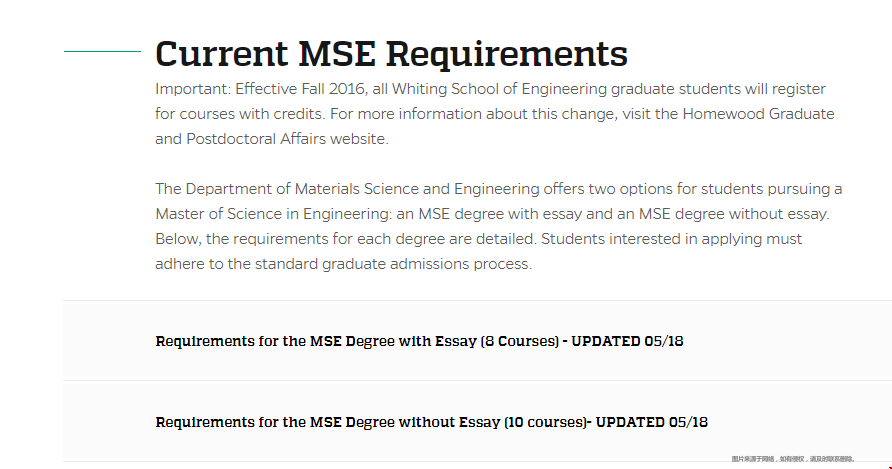This screenshot has width=892, height=469.
Task: Click the 'Important: Effective Fall 2016' text
Action: click(x=261, y=89)
